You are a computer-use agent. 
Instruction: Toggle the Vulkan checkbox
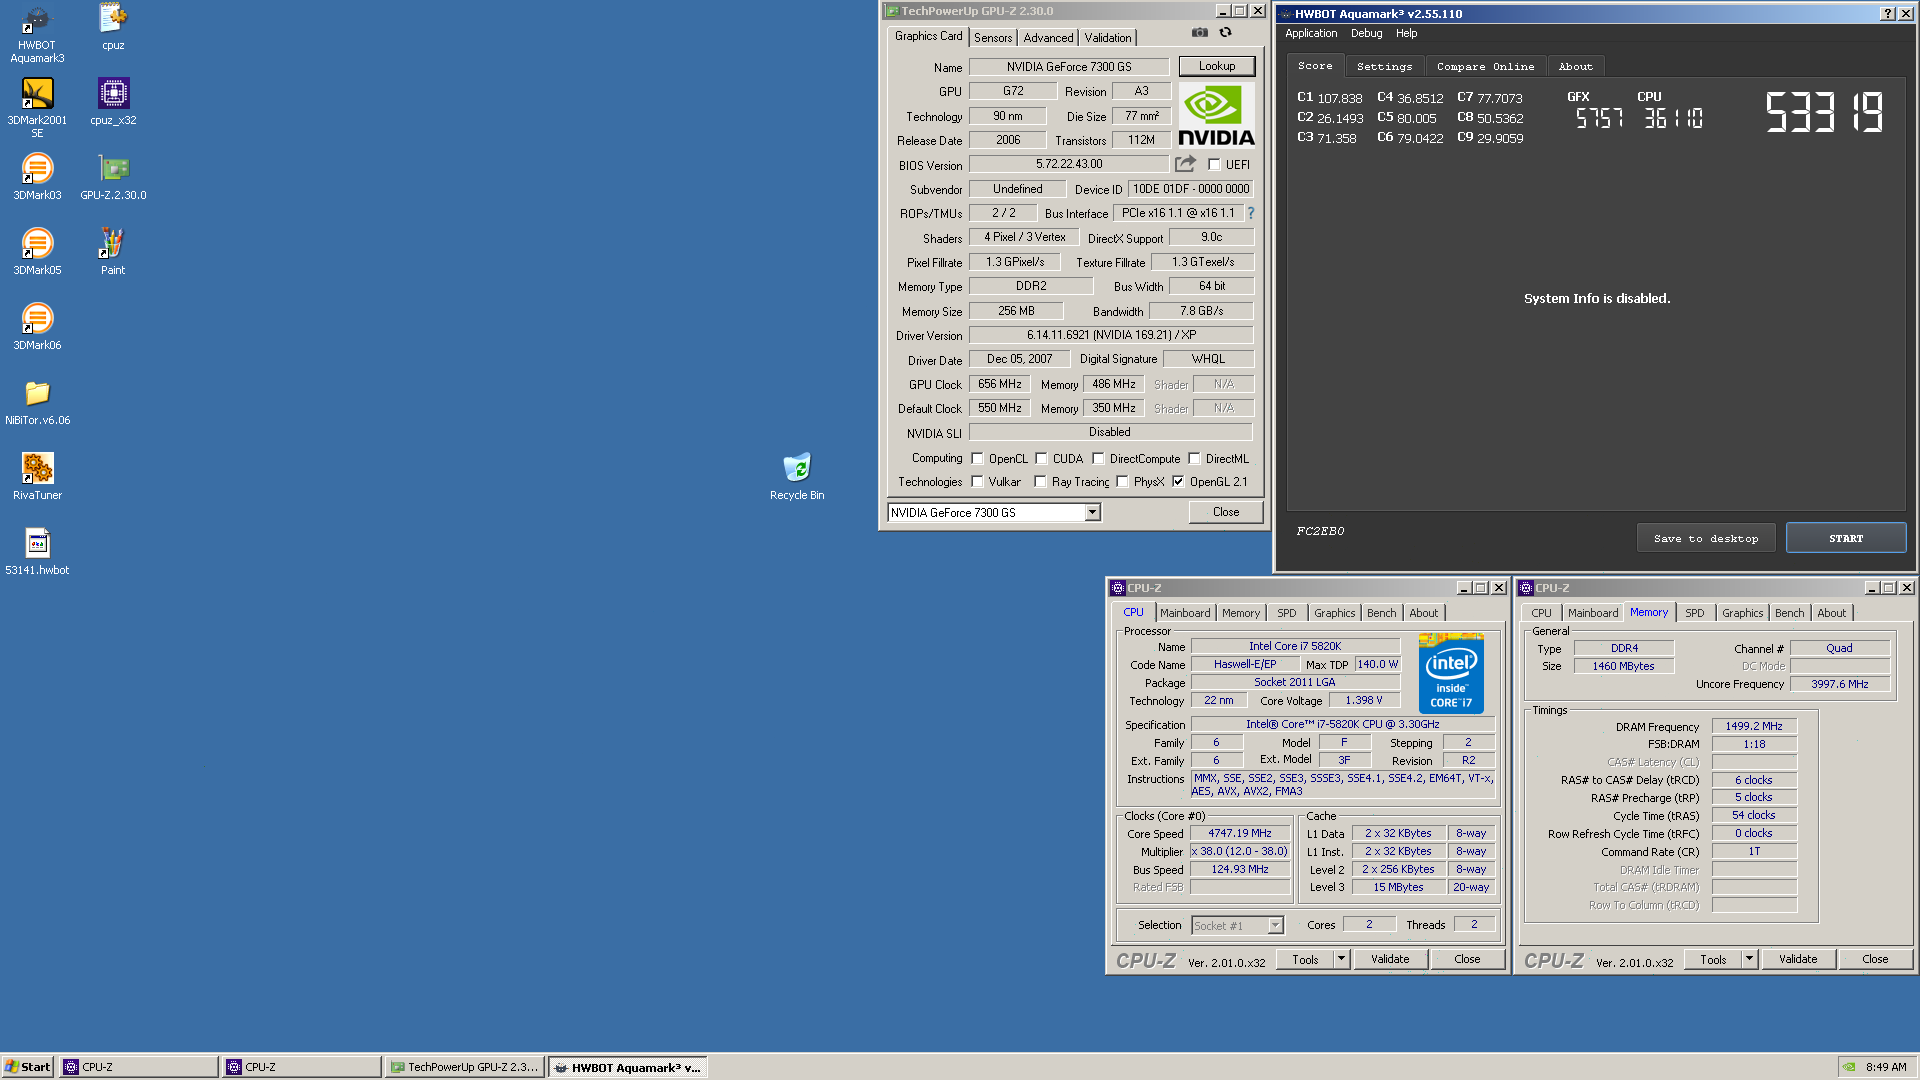point(977,482)
